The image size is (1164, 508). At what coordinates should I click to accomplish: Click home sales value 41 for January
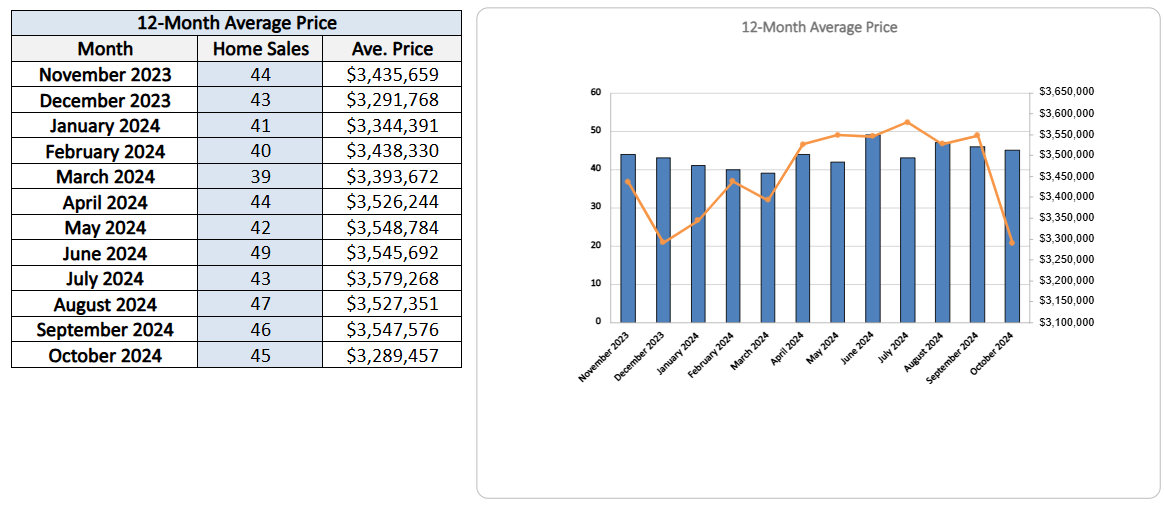[260, 126]
